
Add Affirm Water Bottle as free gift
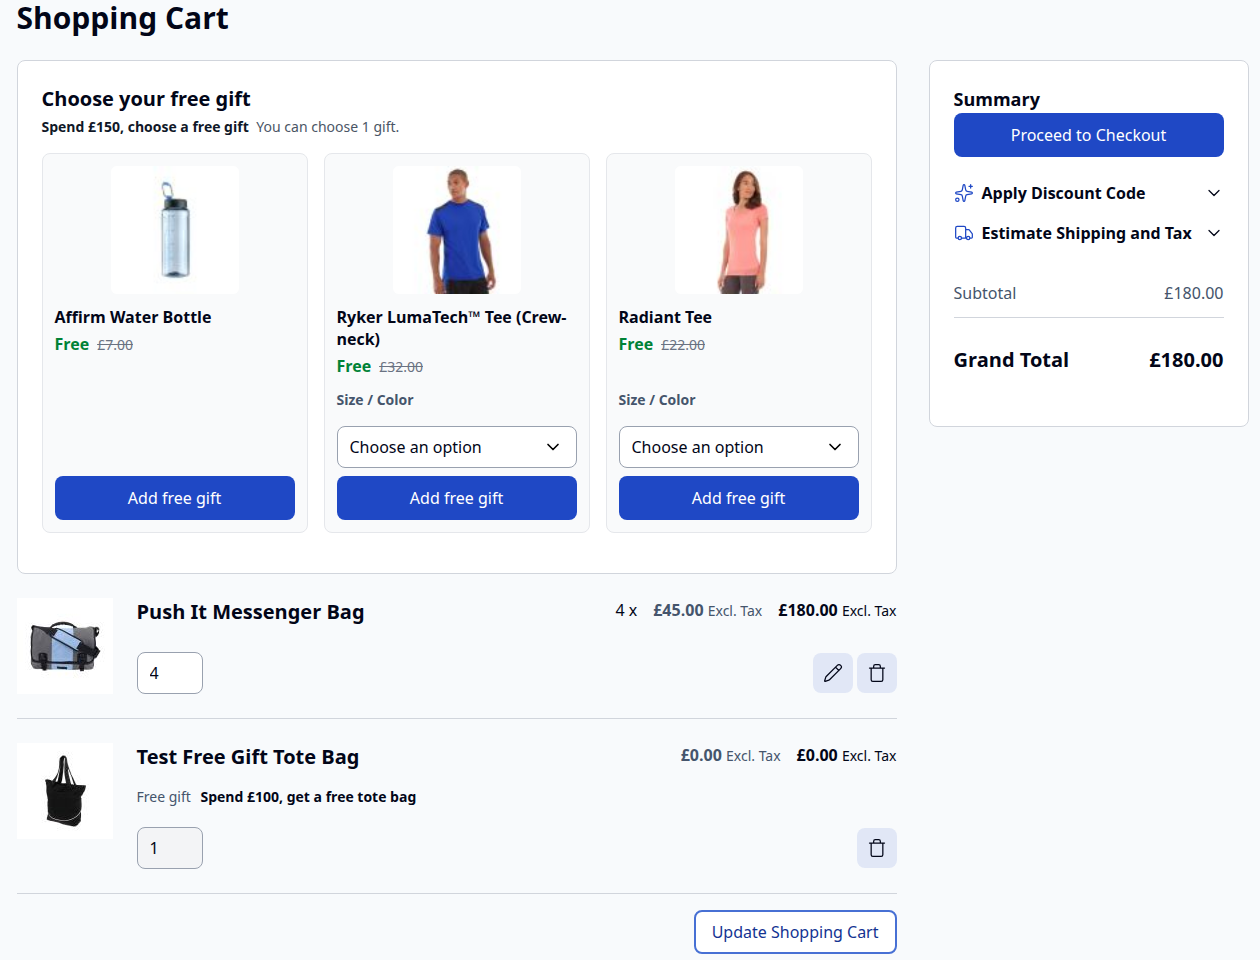tap(175, 498)
